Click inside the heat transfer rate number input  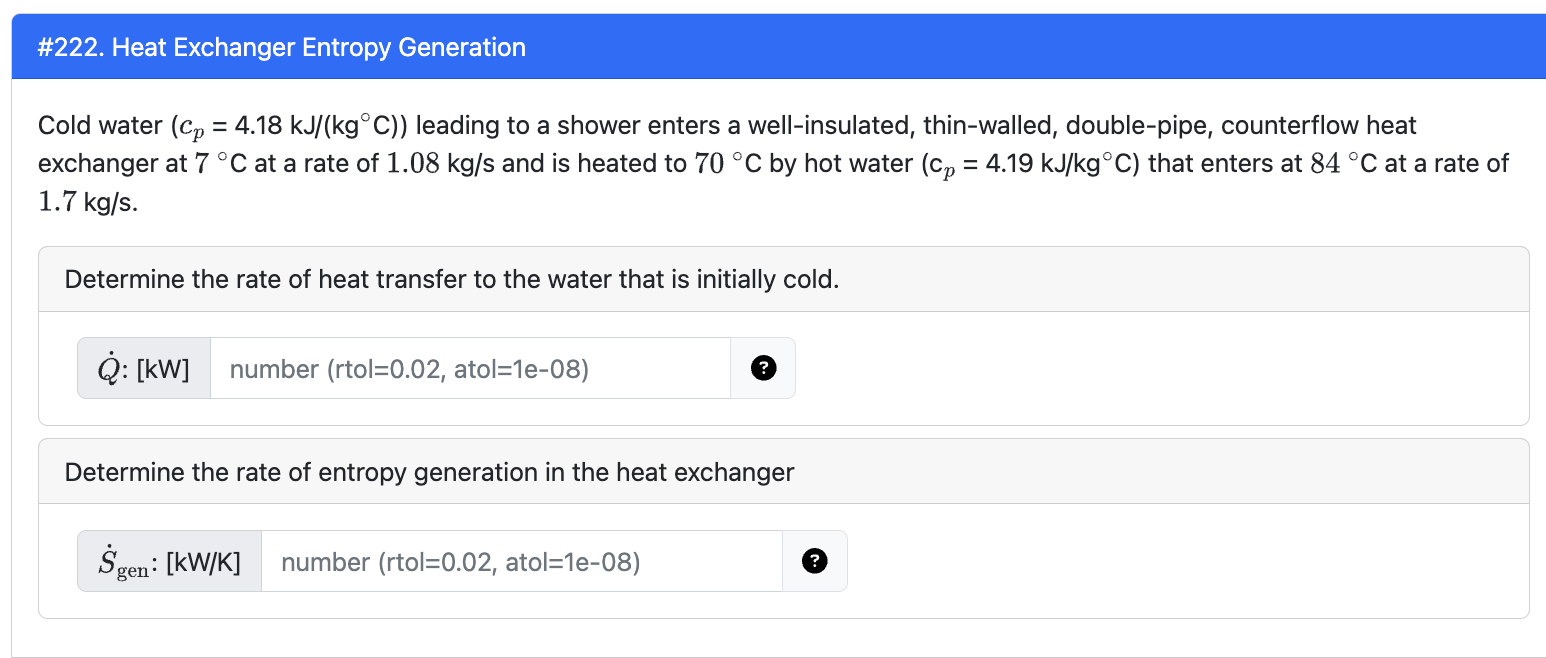(470, 368)
